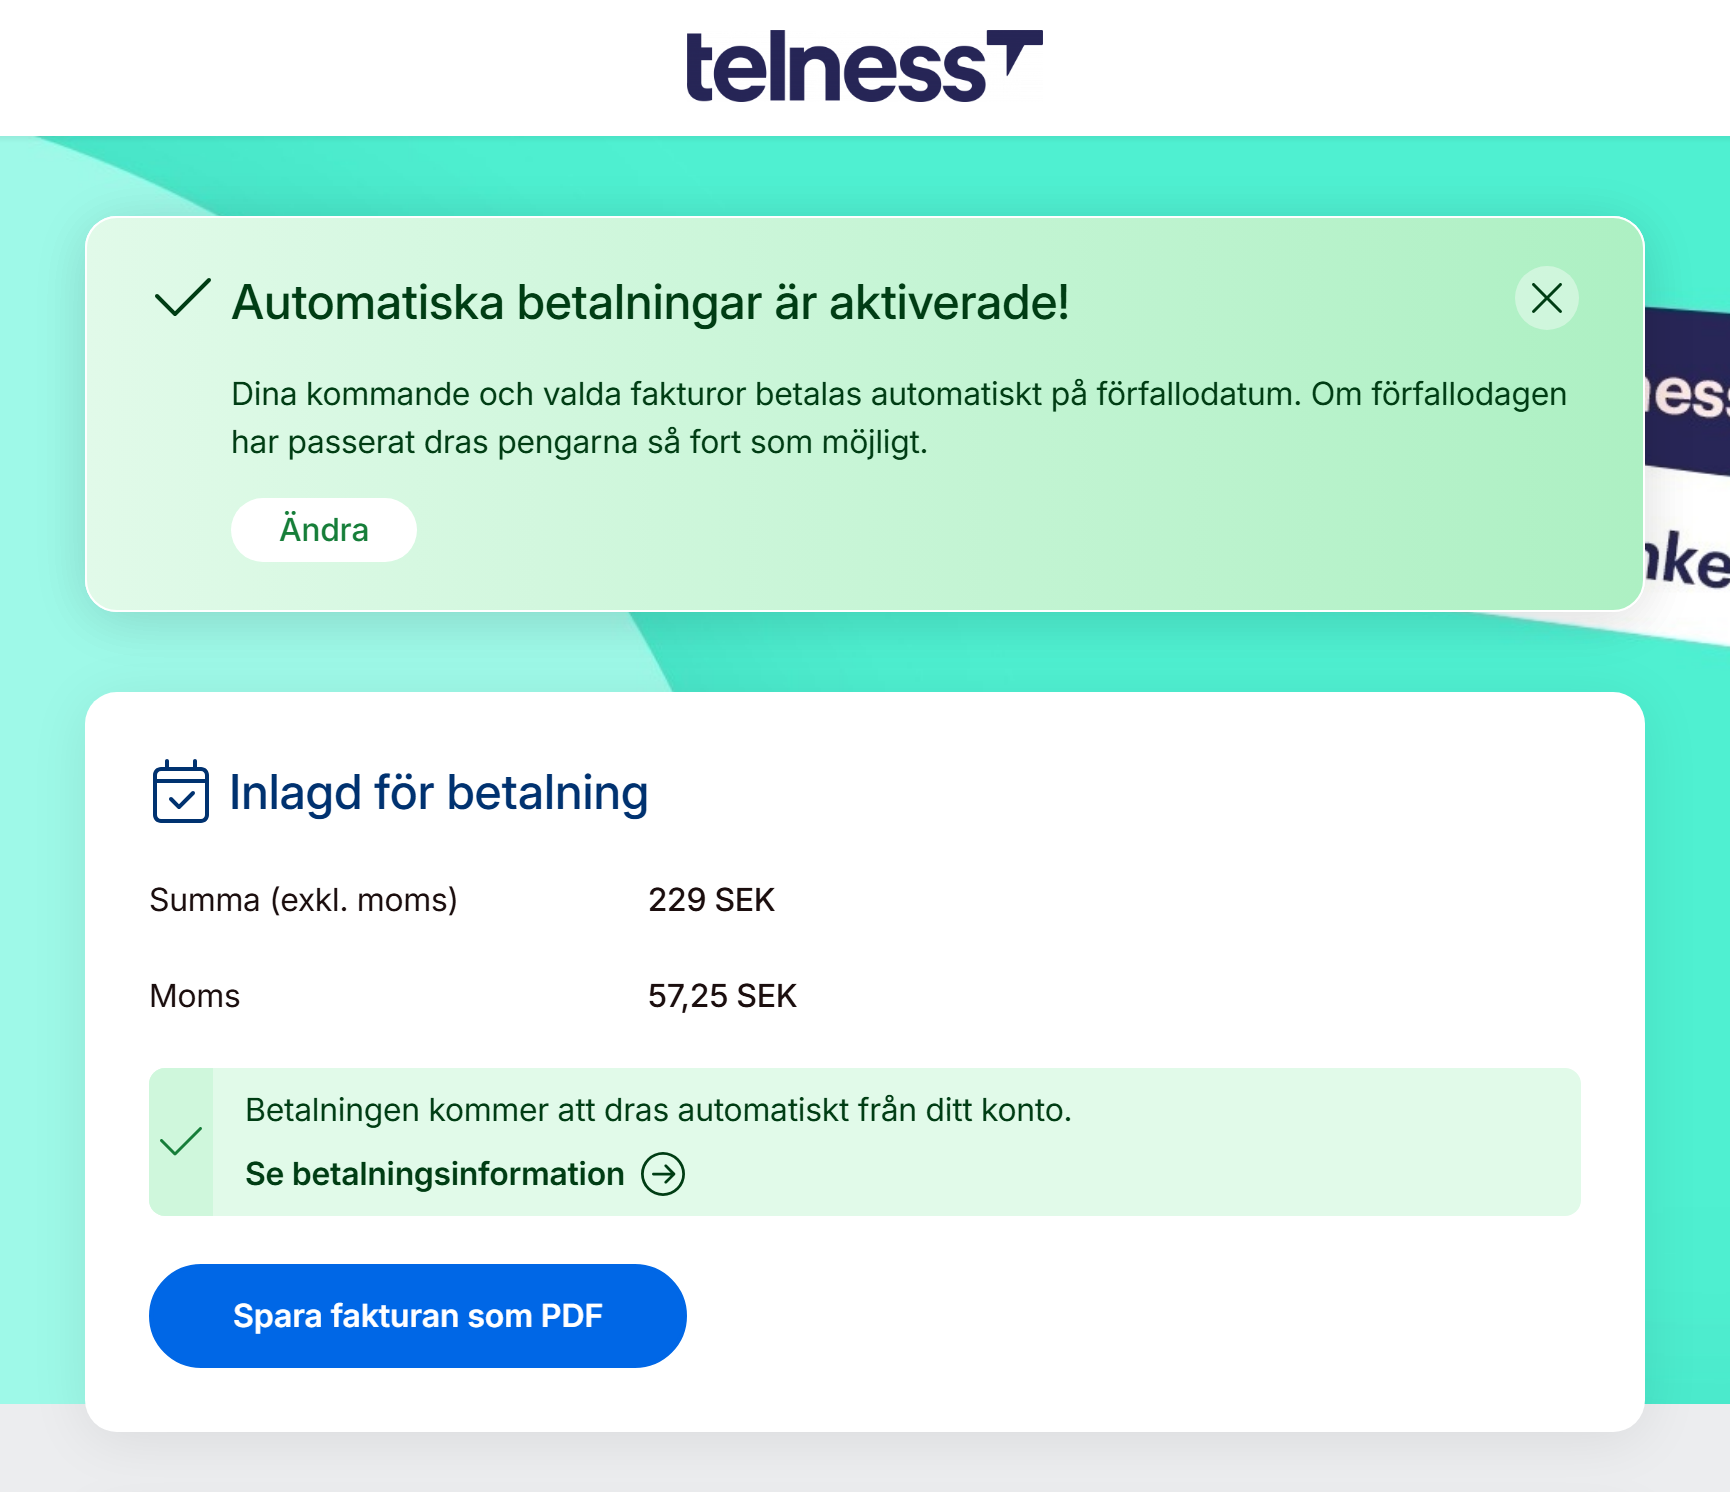Image resolution: width=1730 pixels, height=1492 pixels.
Task: Click the heading Automatiska betalningar är aktiverade!
Action: pyautogui.click(x=651, y=302)
